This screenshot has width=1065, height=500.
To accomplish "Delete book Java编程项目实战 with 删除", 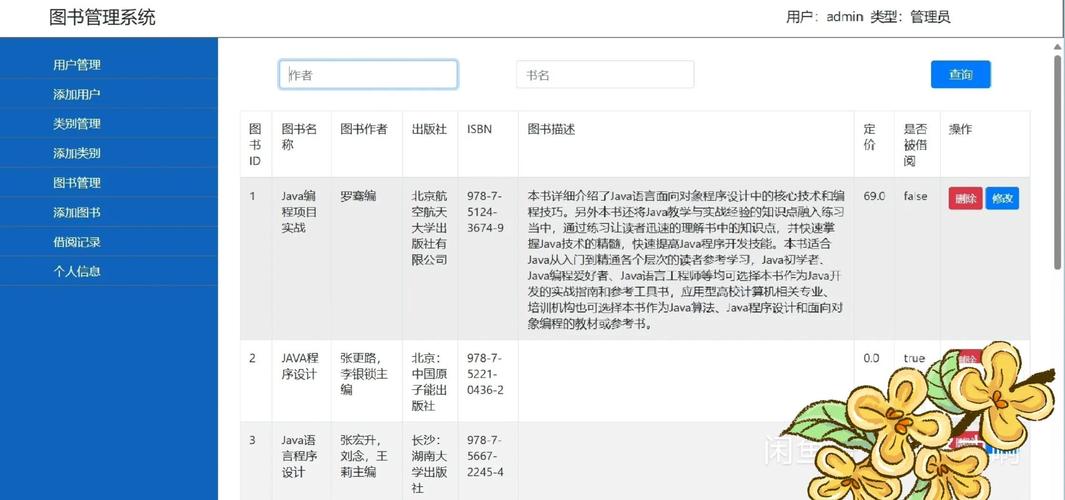I will [x=965, y=198].
